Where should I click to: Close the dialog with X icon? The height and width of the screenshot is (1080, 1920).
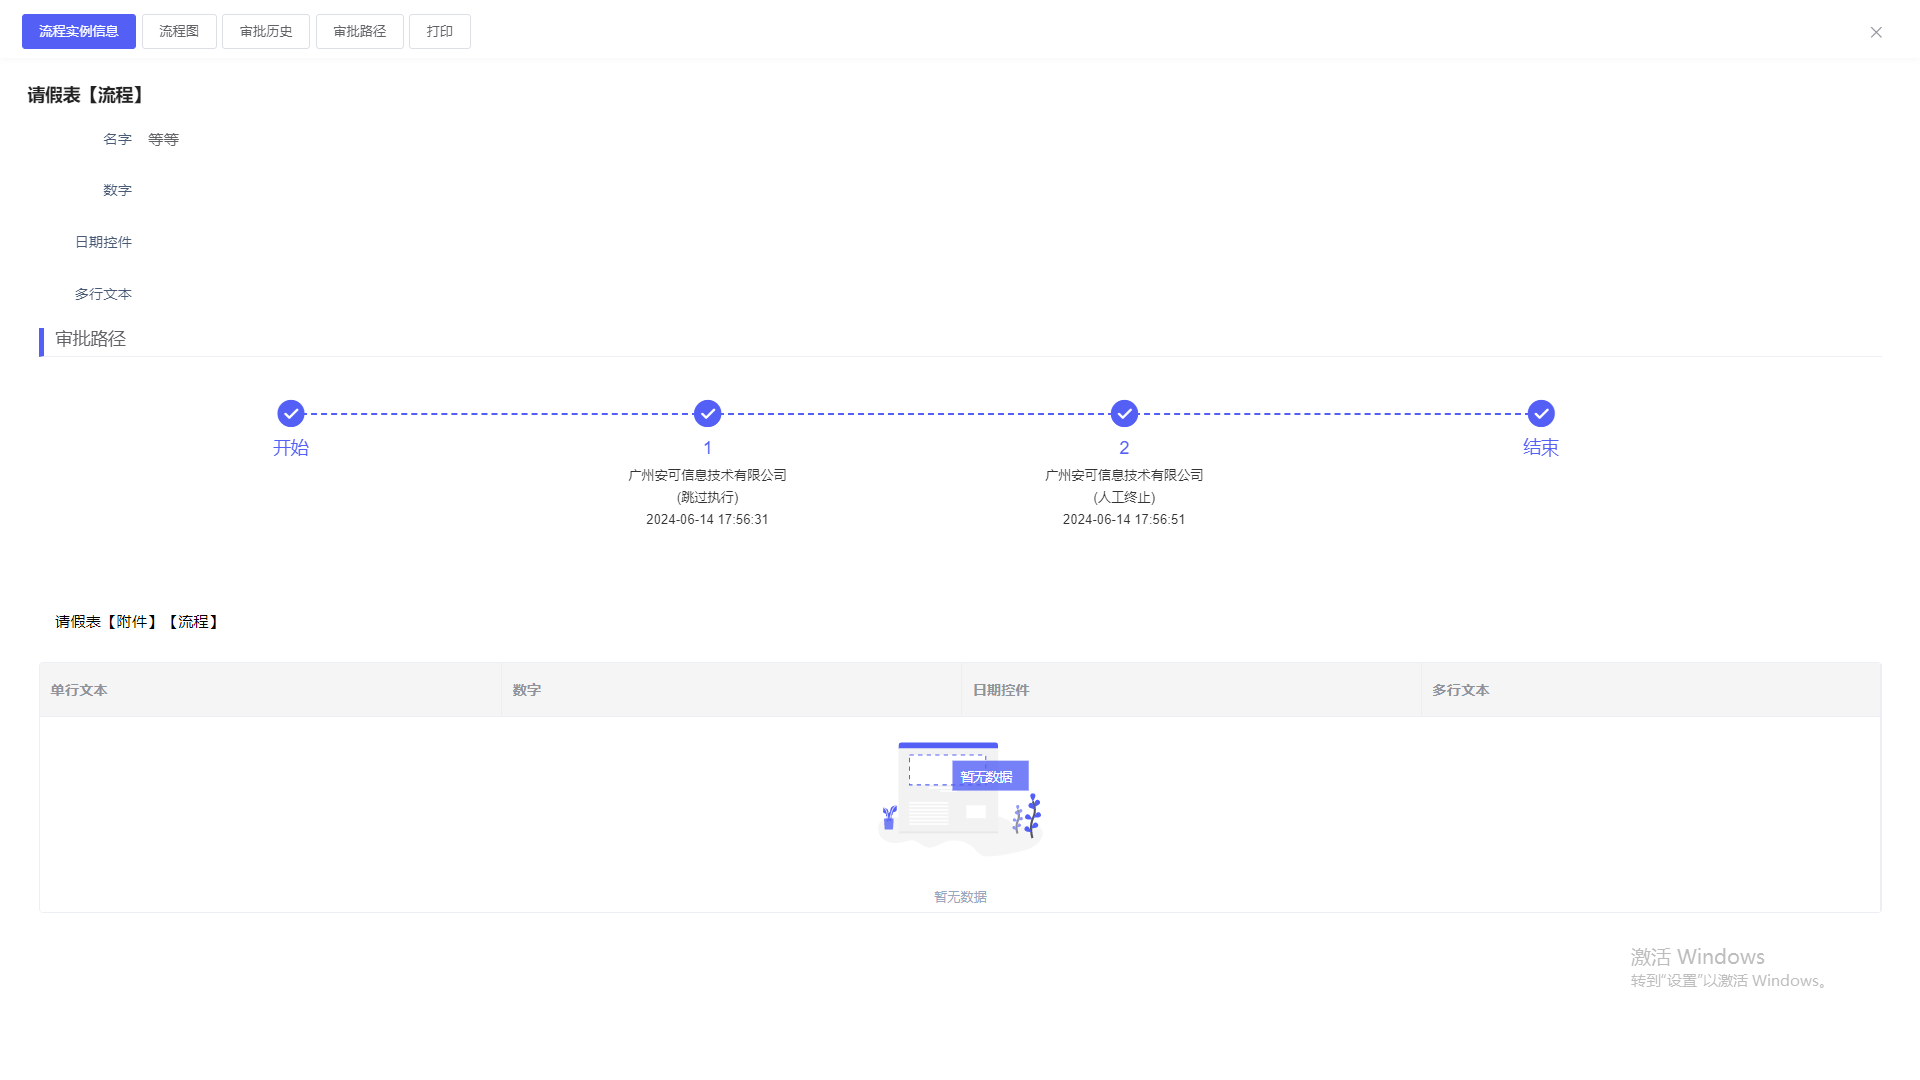pos(1876,32)
